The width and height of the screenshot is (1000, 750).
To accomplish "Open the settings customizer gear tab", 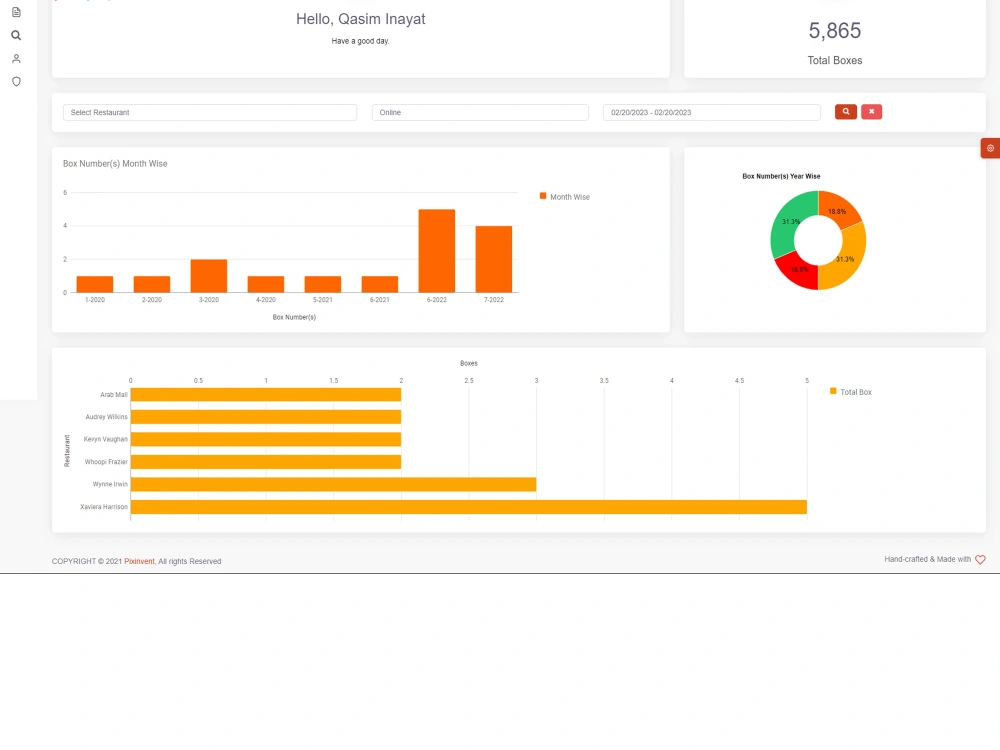I will [x=990, y=148].
